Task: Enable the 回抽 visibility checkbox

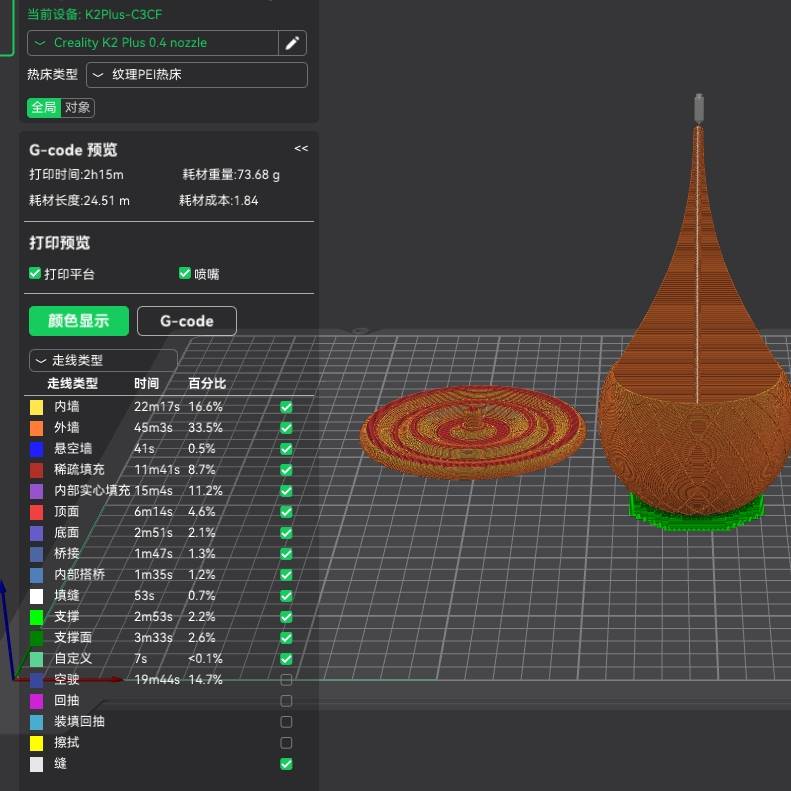Action: (286, 701)
